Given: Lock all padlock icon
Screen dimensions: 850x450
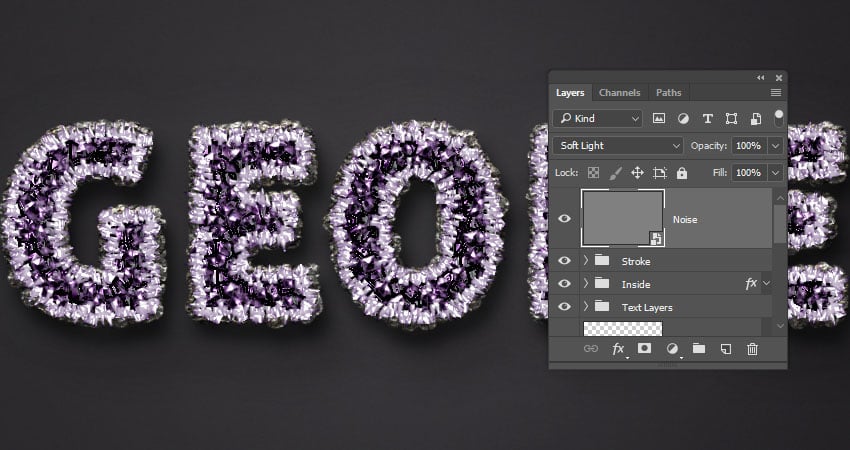Looking at the screenshot, I should tap(682, 173).
